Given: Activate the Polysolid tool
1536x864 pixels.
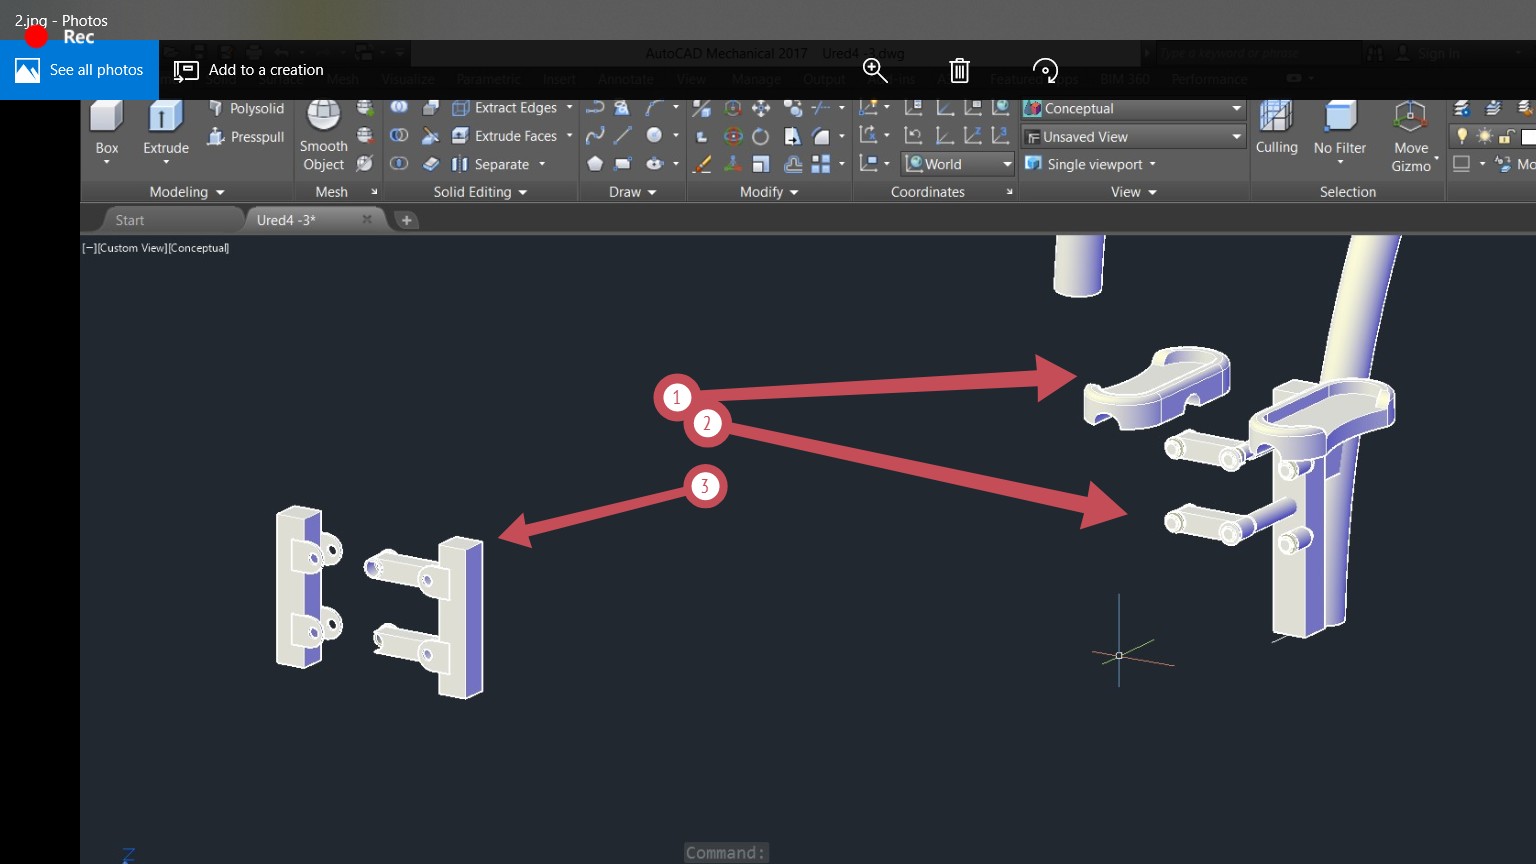Looking at the screenshot, I should click(246, 108).
